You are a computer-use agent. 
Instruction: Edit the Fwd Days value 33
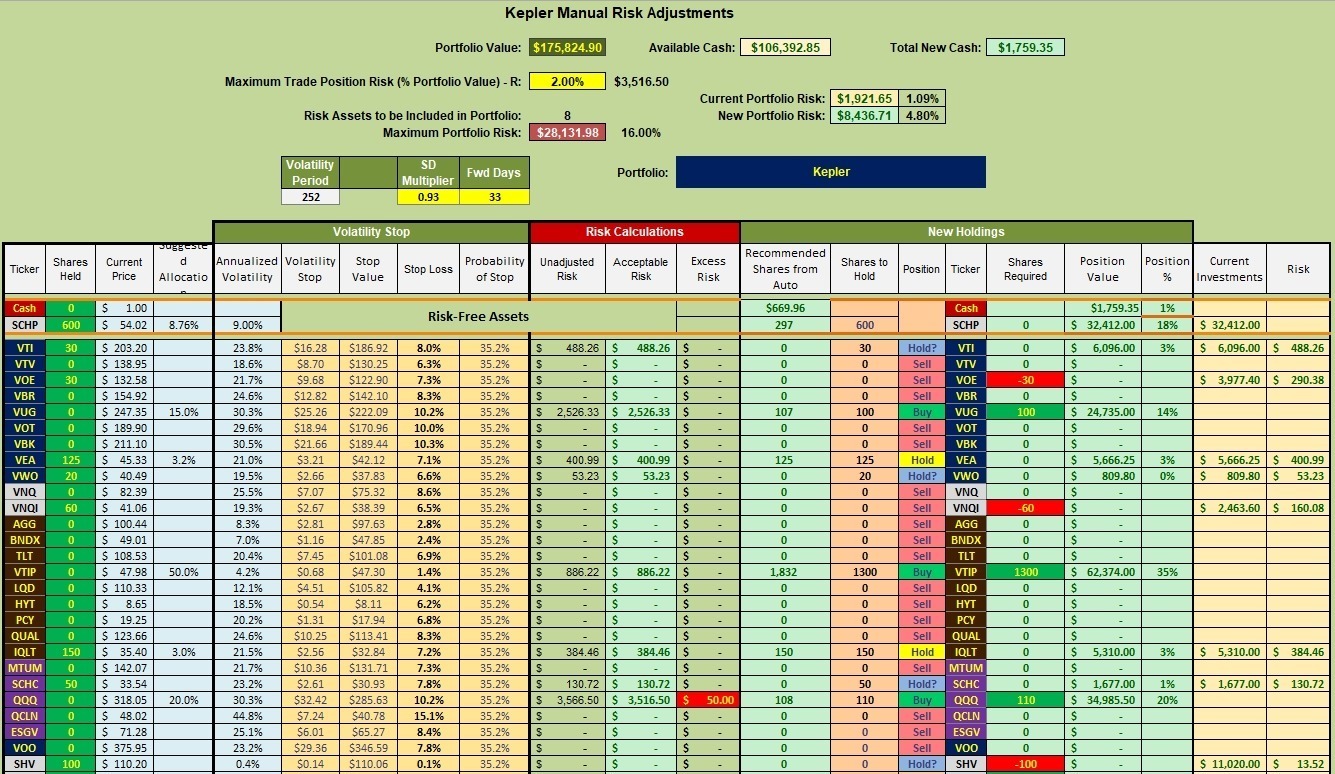click(494, 197)
